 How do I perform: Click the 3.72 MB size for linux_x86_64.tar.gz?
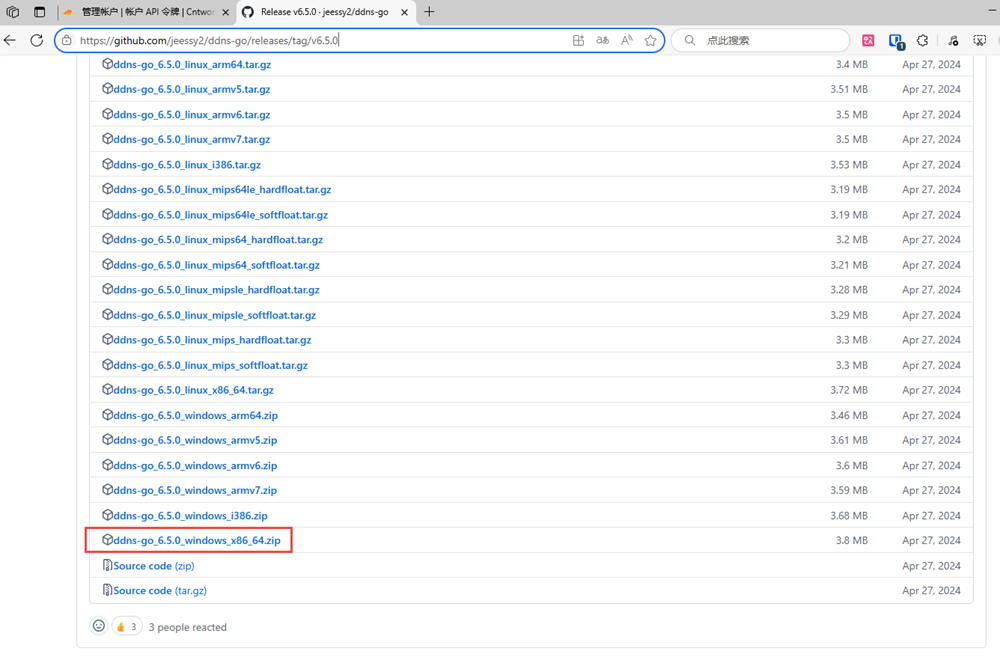849,390
